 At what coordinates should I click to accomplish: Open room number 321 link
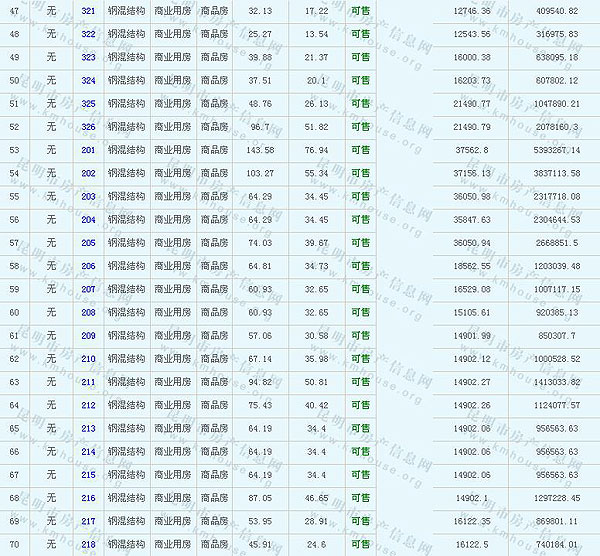88,11
